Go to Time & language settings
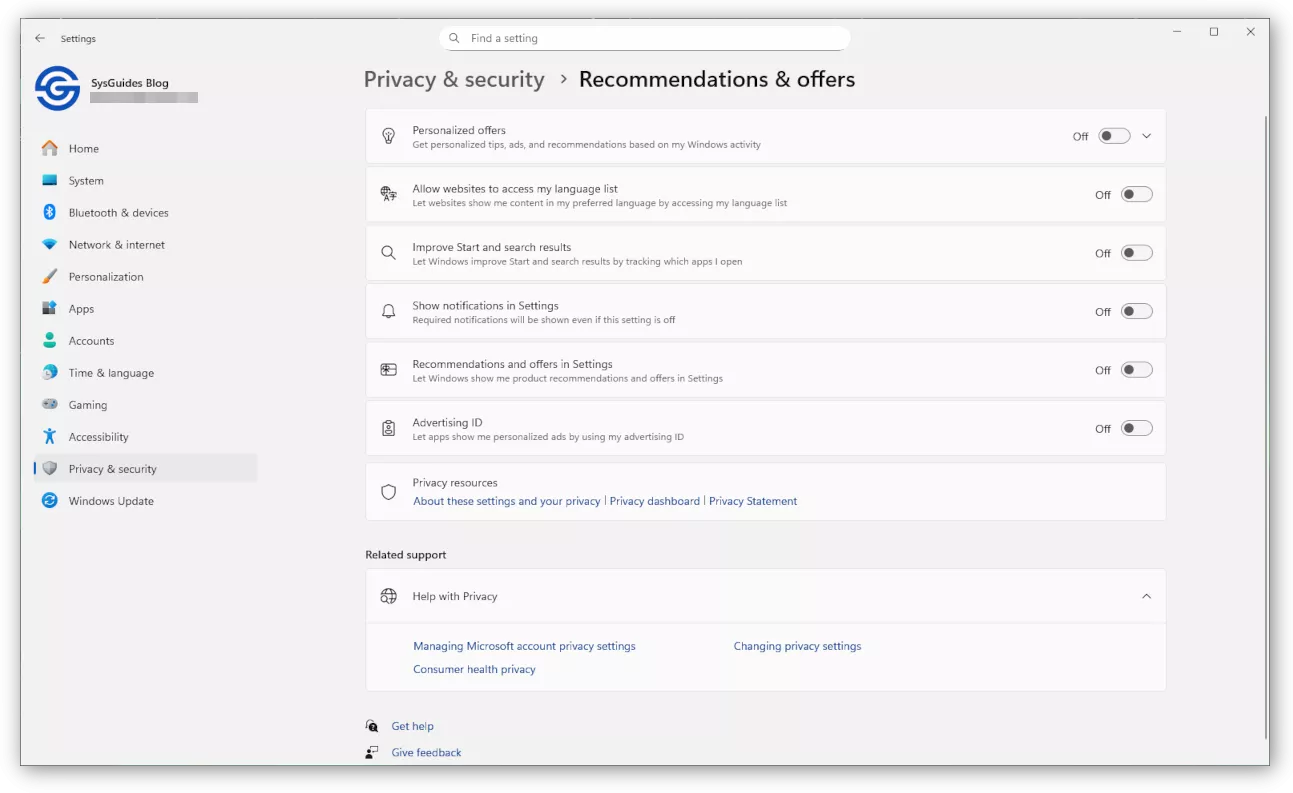The image size is (1293, 793). (111, 373)
